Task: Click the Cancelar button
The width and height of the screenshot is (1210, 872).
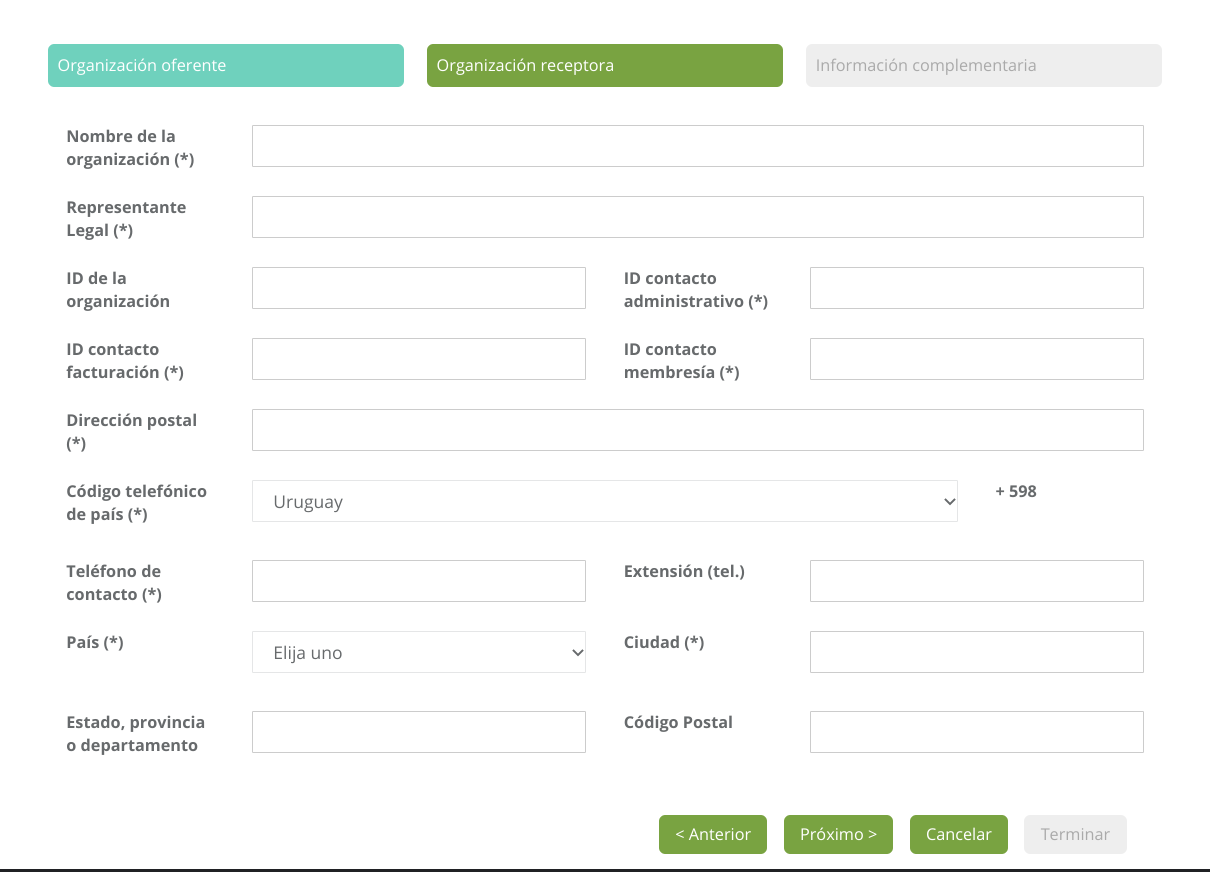Action: click(x=958, y=835)
